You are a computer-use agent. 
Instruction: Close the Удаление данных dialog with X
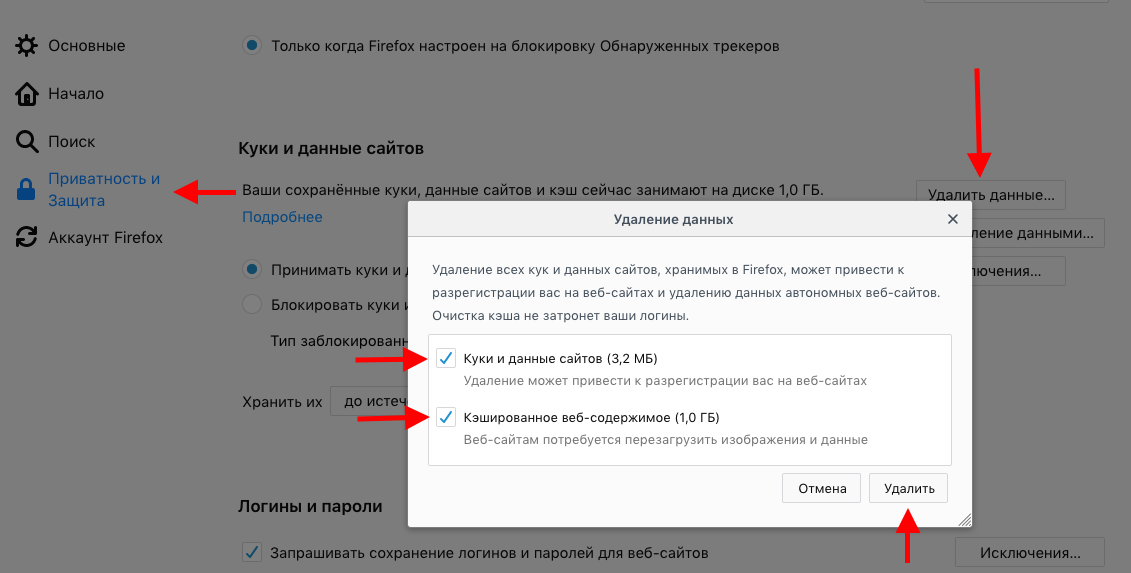coord(953,219)
